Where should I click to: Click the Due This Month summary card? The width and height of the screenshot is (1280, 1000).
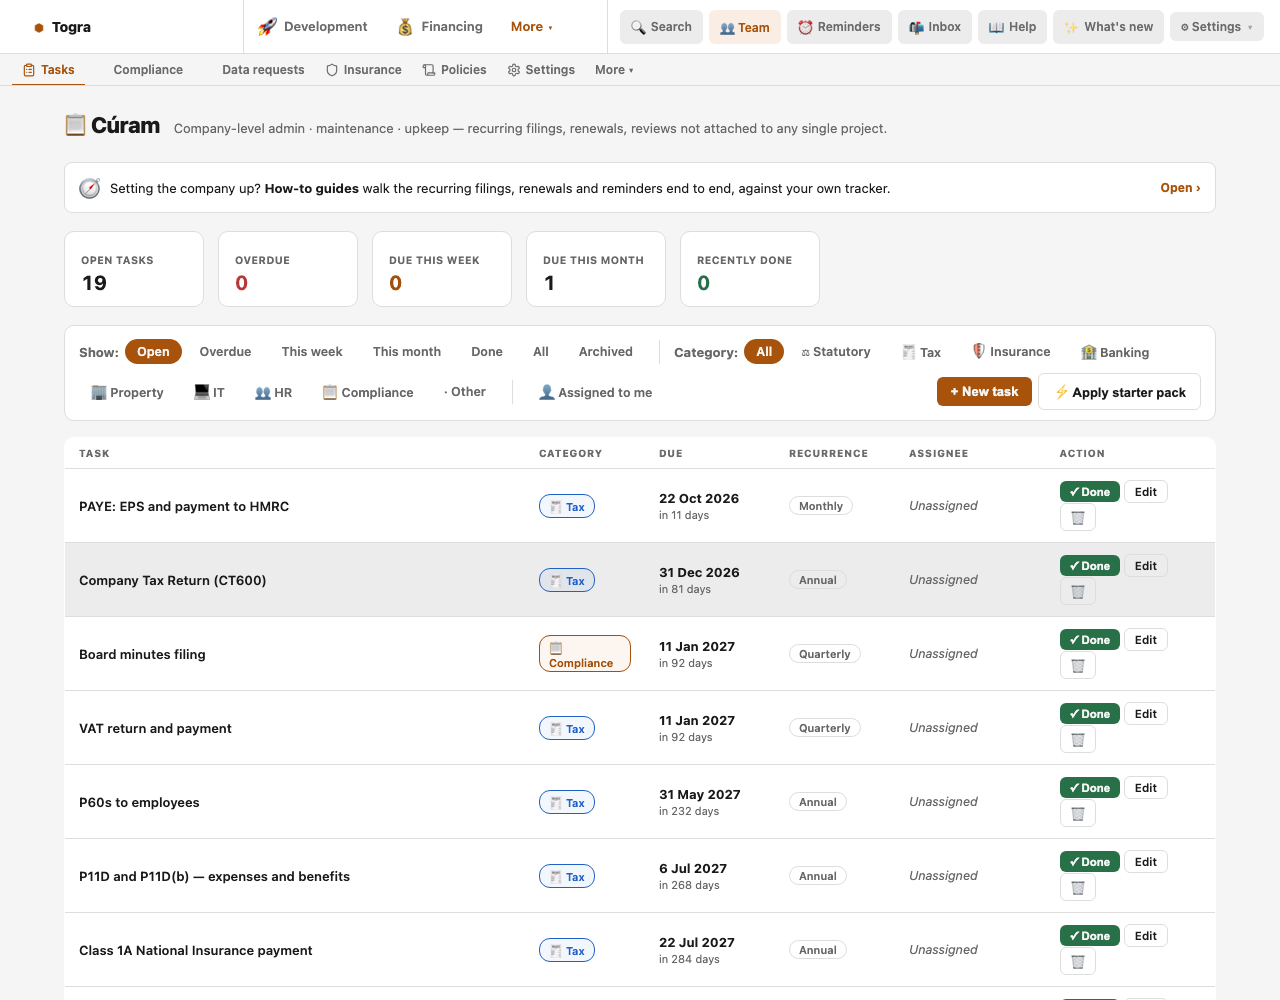coord(596,269)
